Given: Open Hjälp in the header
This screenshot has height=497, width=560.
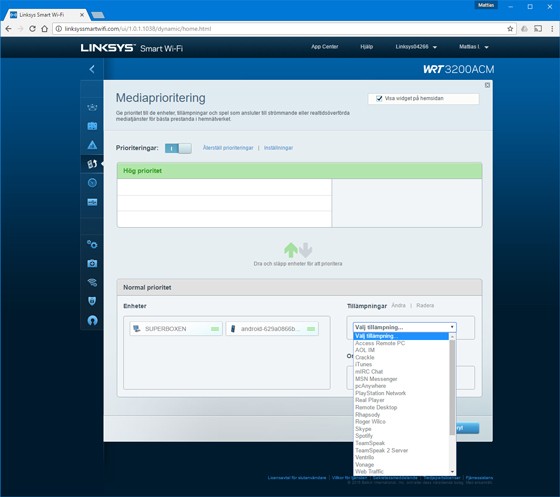Looking at the screenshot, I should click(x=366, y=46).
